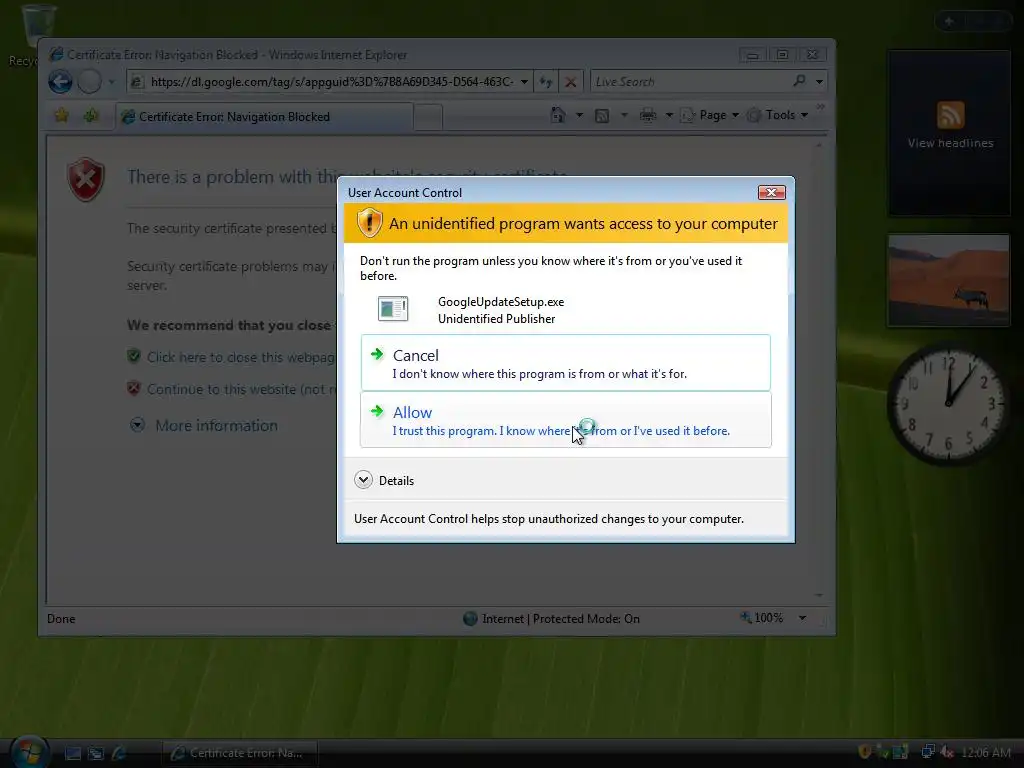Viewport: 1024px width, 768px height.
Task: Select the Certificate Error: Navigation Blocked tab
Action: click(264, 117)
